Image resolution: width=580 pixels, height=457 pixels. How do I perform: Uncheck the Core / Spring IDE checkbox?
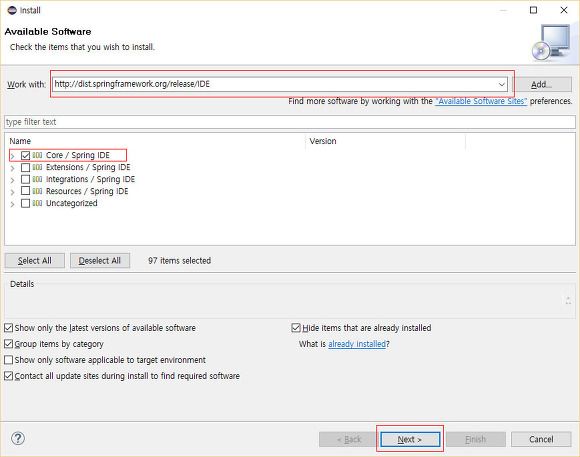tap(26, 155)
